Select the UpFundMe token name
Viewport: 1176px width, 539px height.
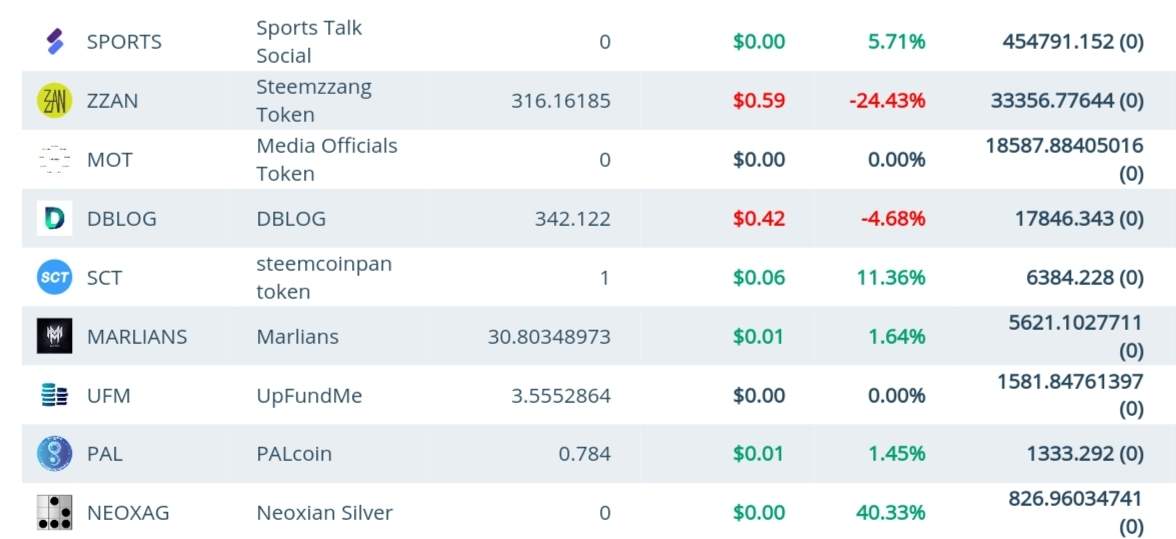coord(309,395)
